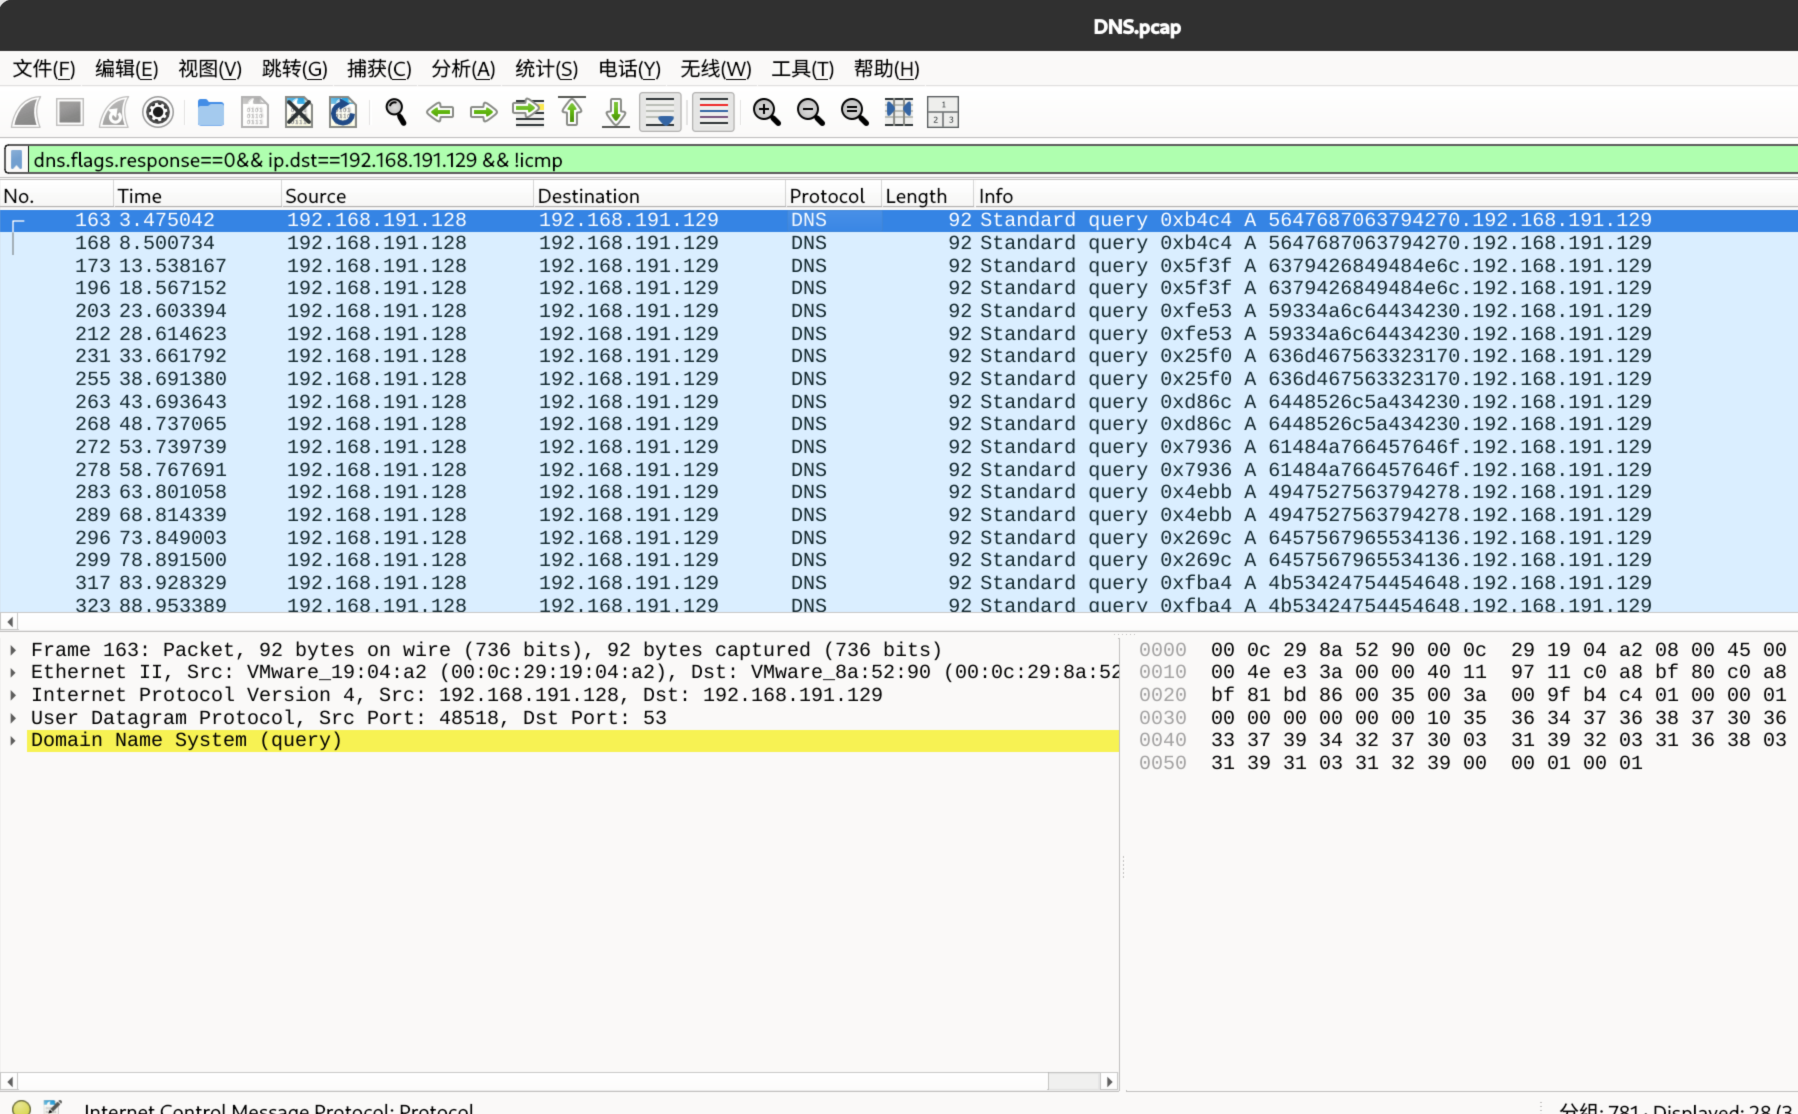Reload the current capture file
This screenshot has width=1798, height=1114.
click(343, 112)
